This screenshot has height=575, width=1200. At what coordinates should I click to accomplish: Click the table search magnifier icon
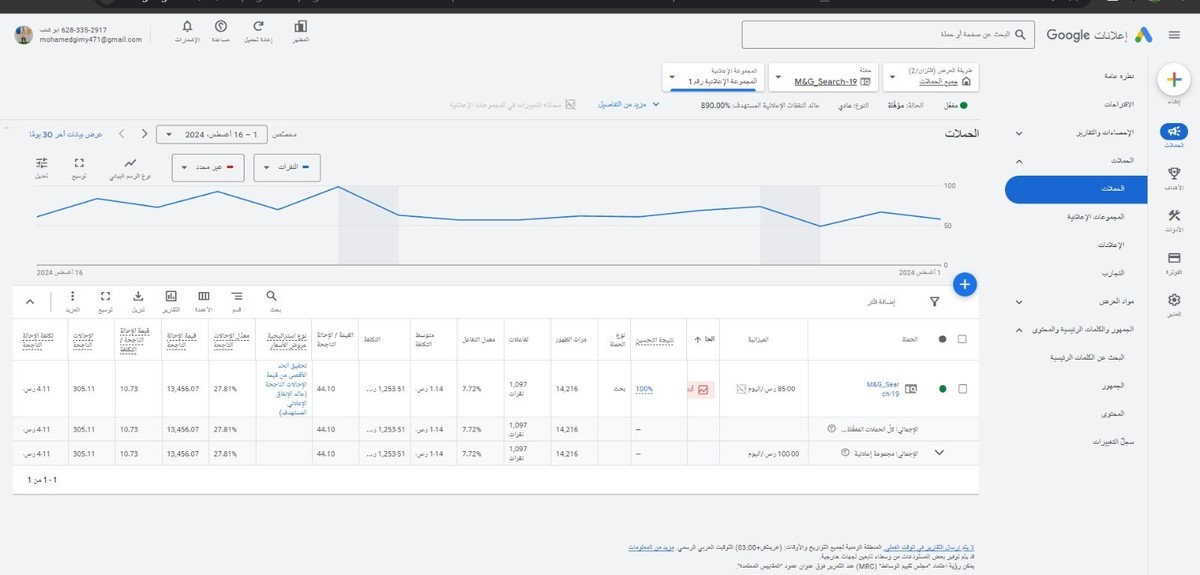click(x=272, y=296)
